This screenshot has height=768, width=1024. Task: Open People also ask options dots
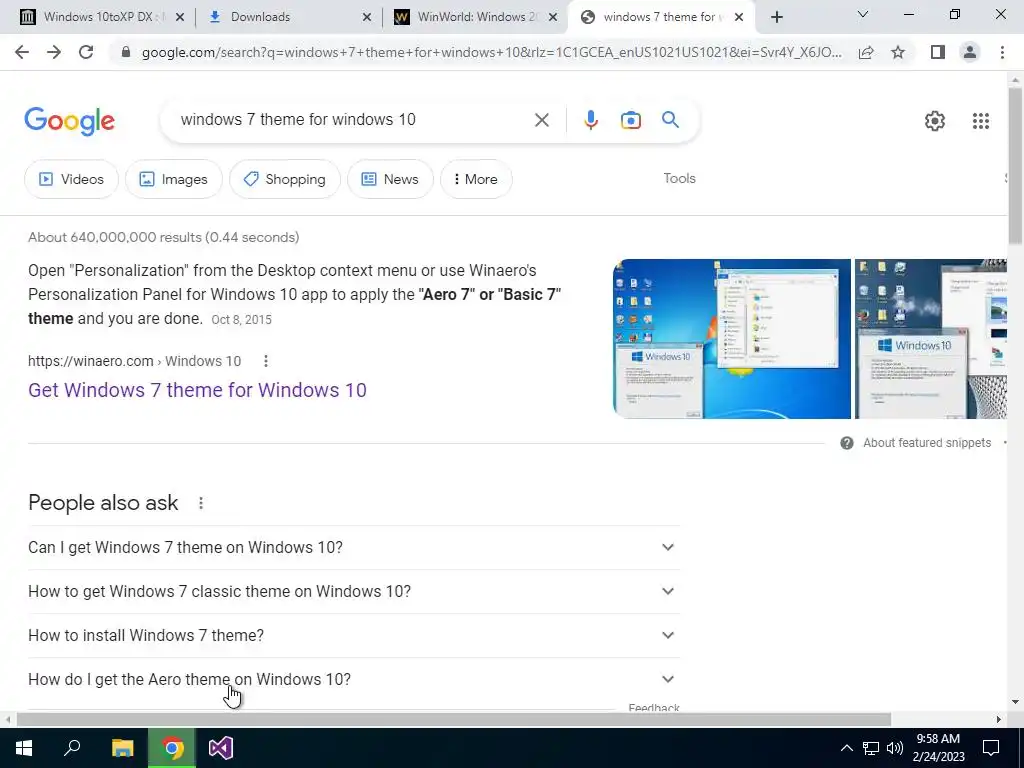pyautogui.click(x=201, y=503)
